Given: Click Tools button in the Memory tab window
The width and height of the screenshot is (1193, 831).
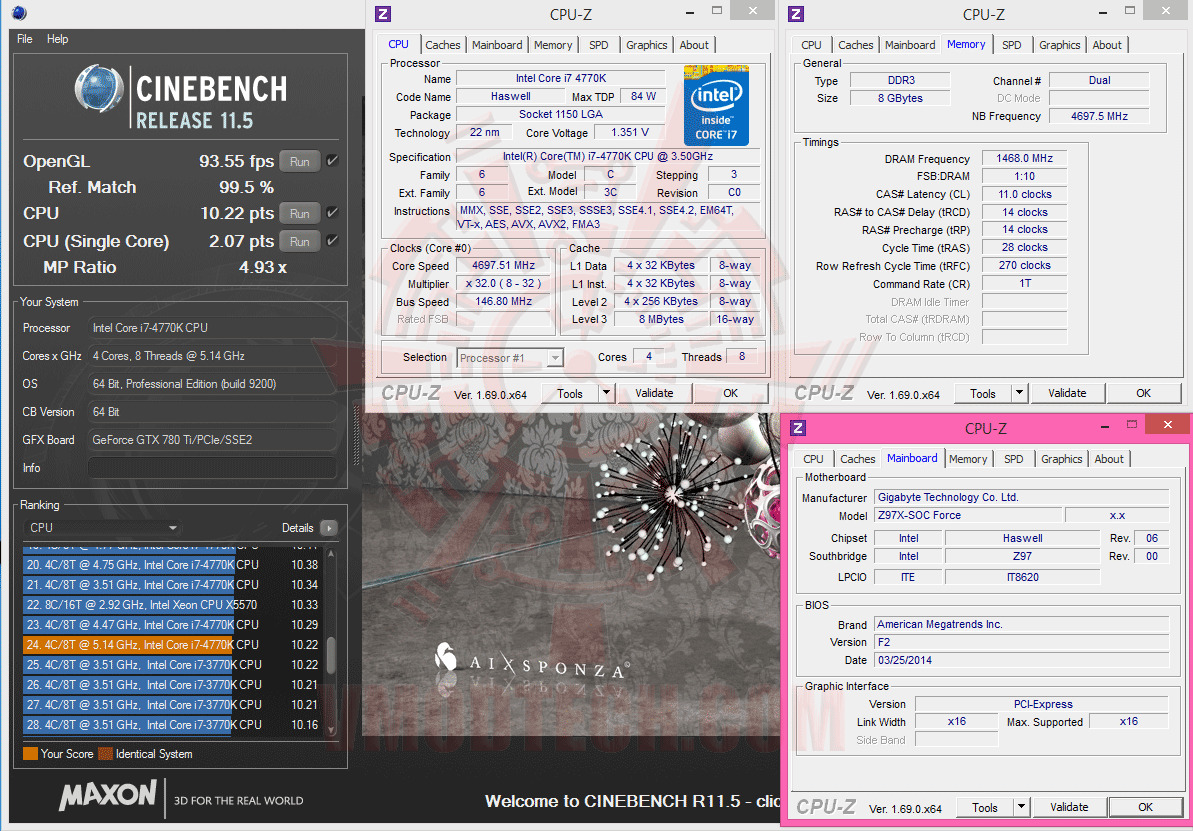Looking at the screenshot, I should 983,393.
